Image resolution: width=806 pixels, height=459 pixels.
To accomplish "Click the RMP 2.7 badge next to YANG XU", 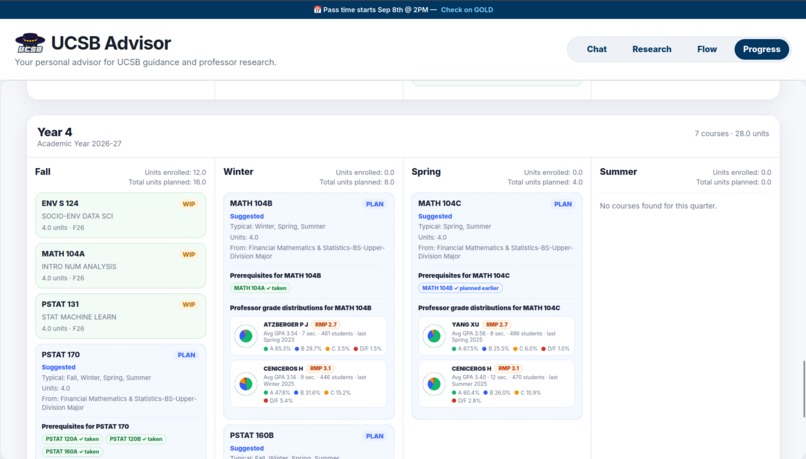I will [497, 325].
